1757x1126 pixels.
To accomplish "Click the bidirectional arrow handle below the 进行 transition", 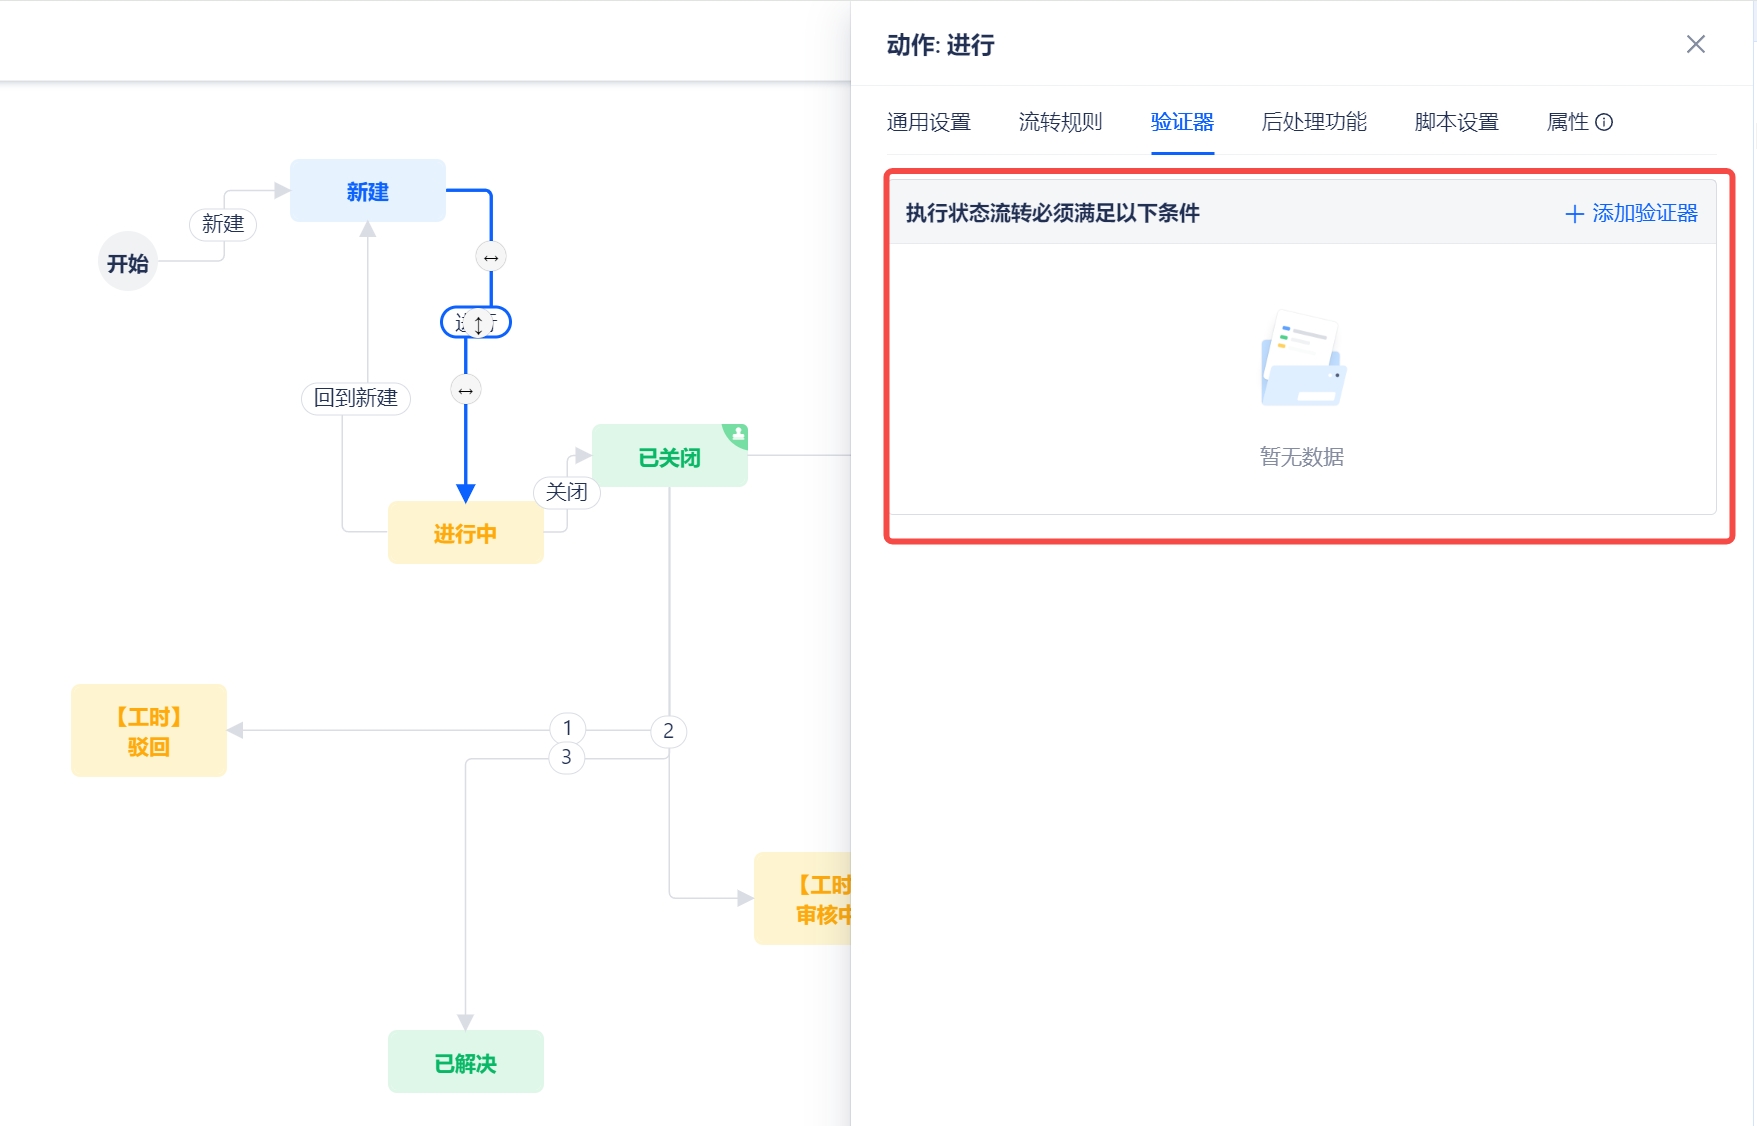I will pyautogui.click(x=465, y=390).
